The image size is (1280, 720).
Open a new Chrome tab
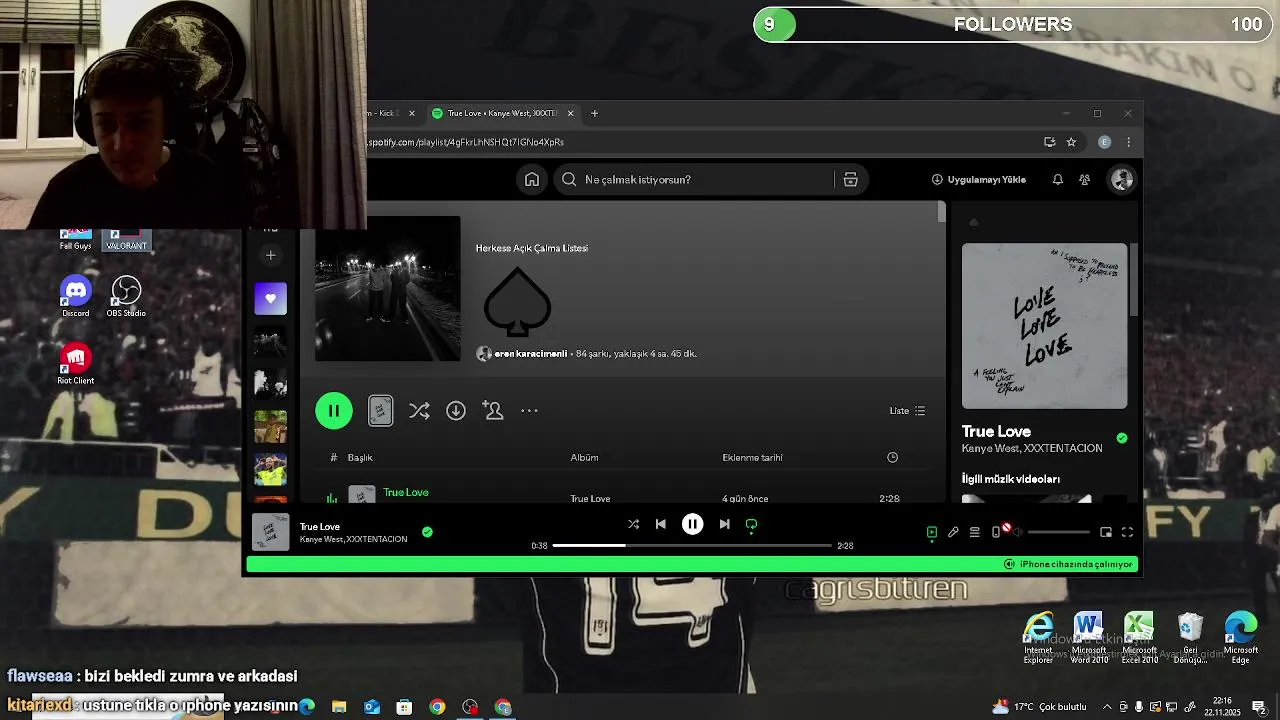tap(594, 113)
